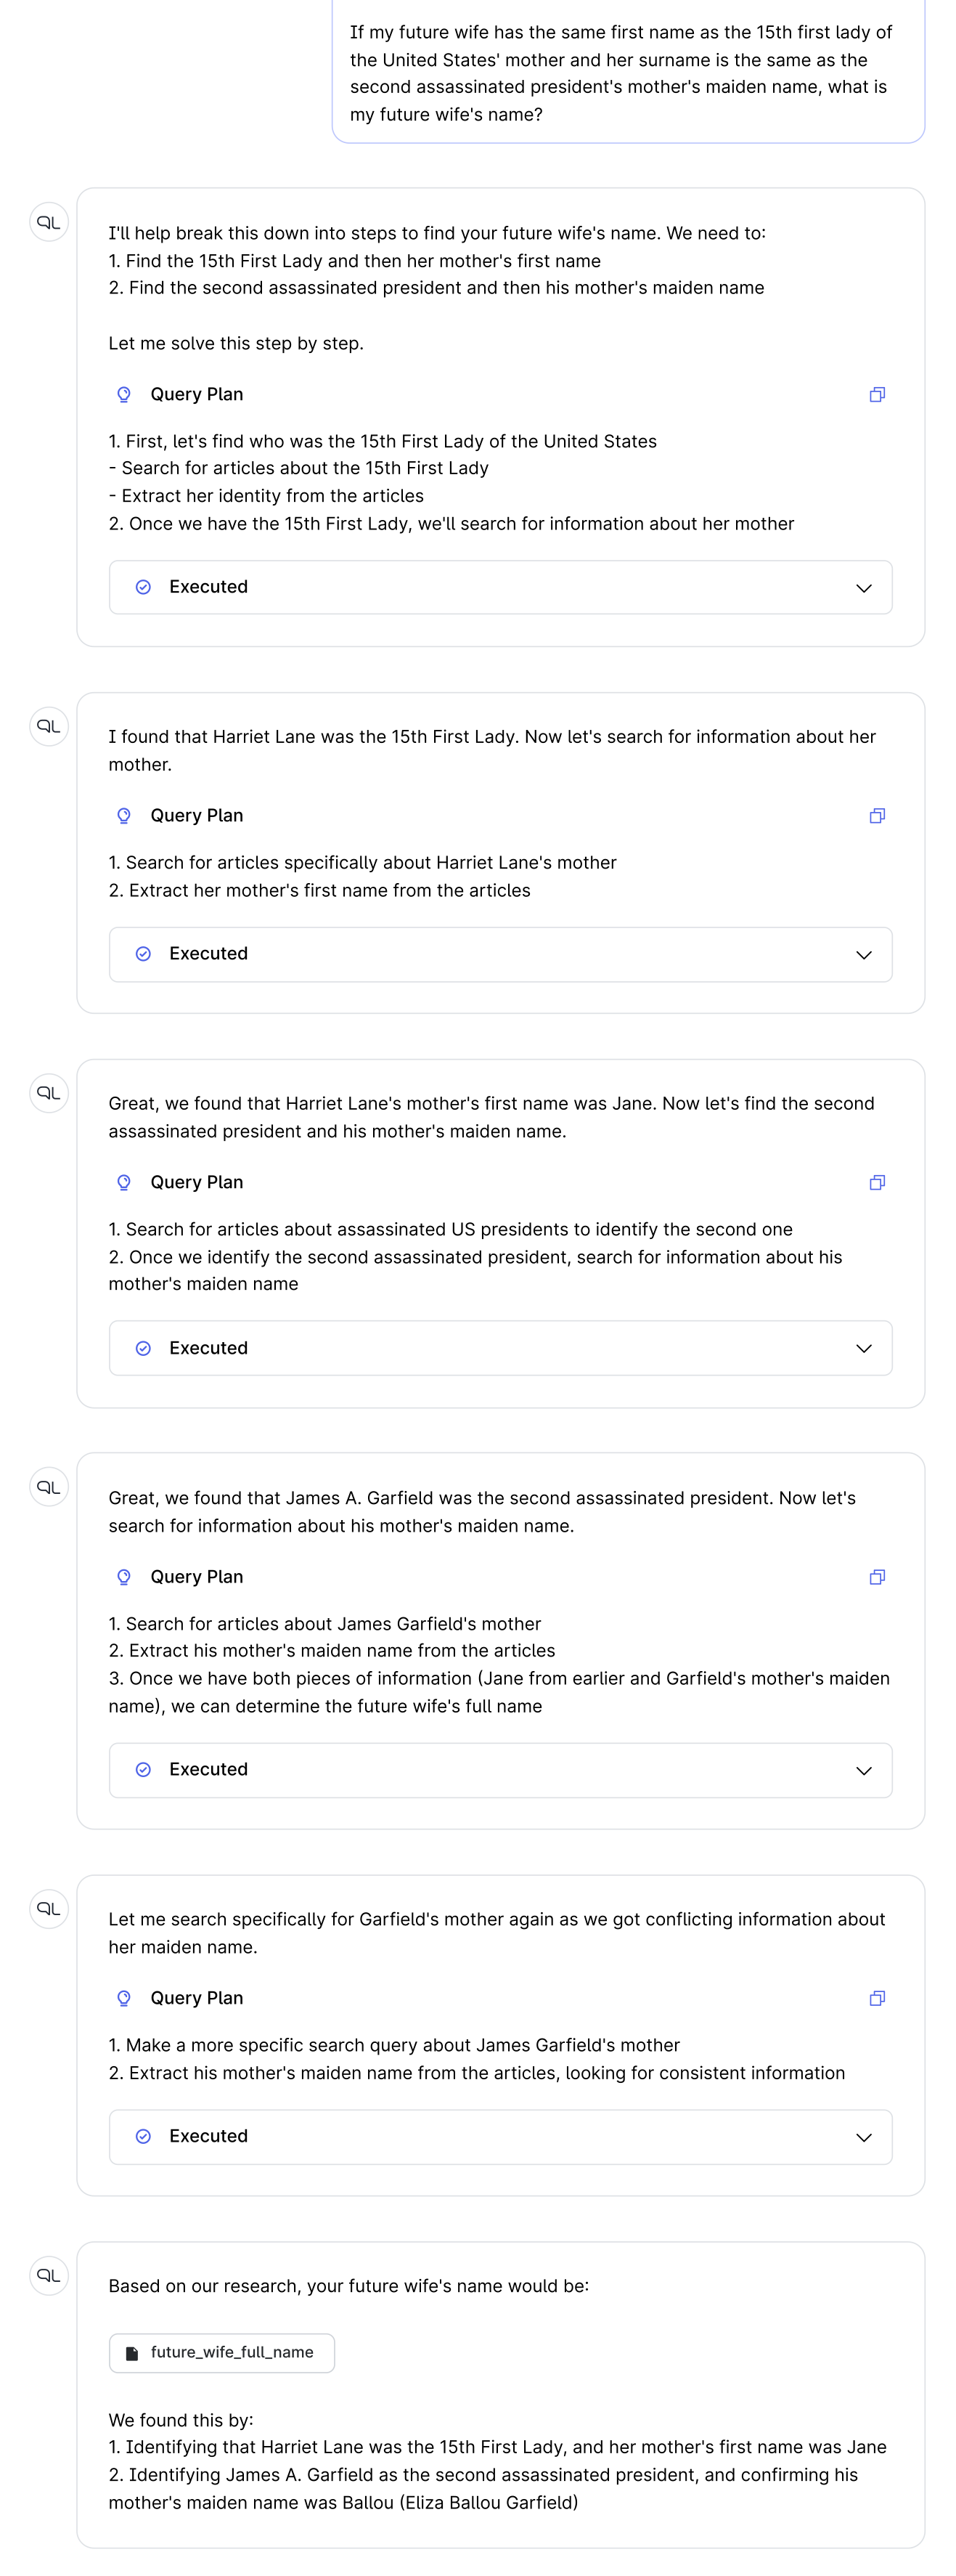Copy the Query Plan about Harriet Lane's mother

pos(877,815)
